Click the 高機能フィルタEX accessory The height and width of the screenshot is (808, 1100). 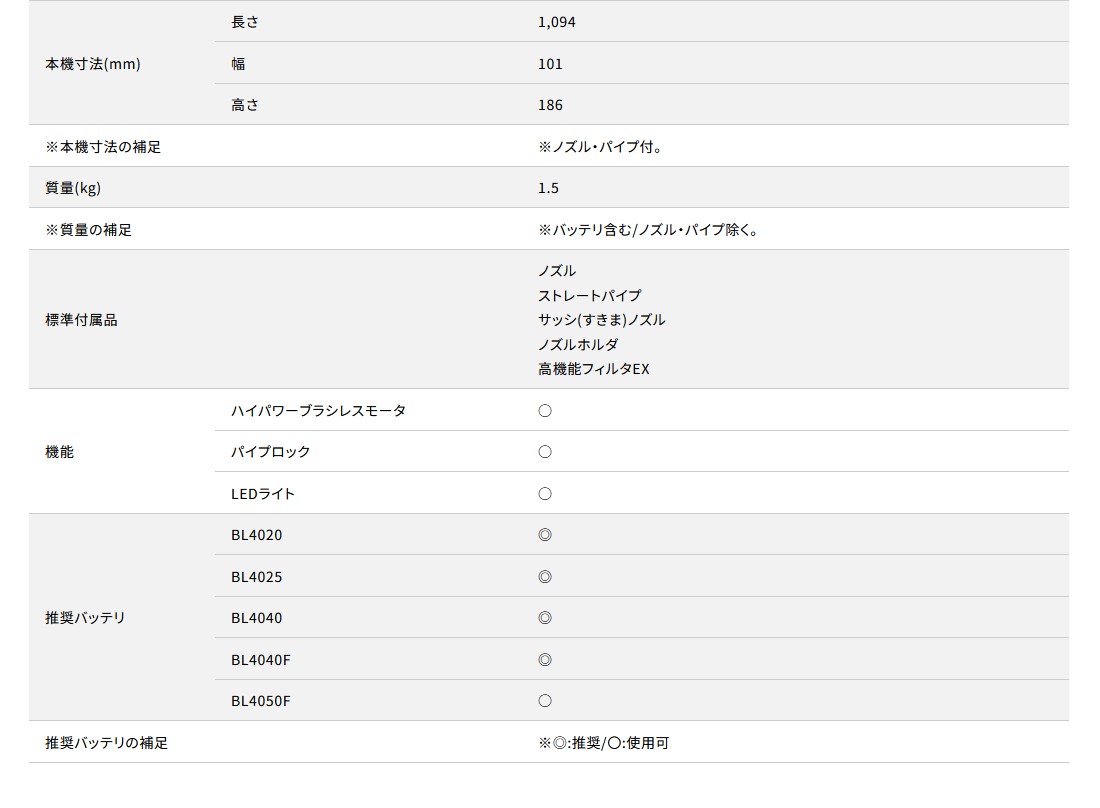point(594,369)
